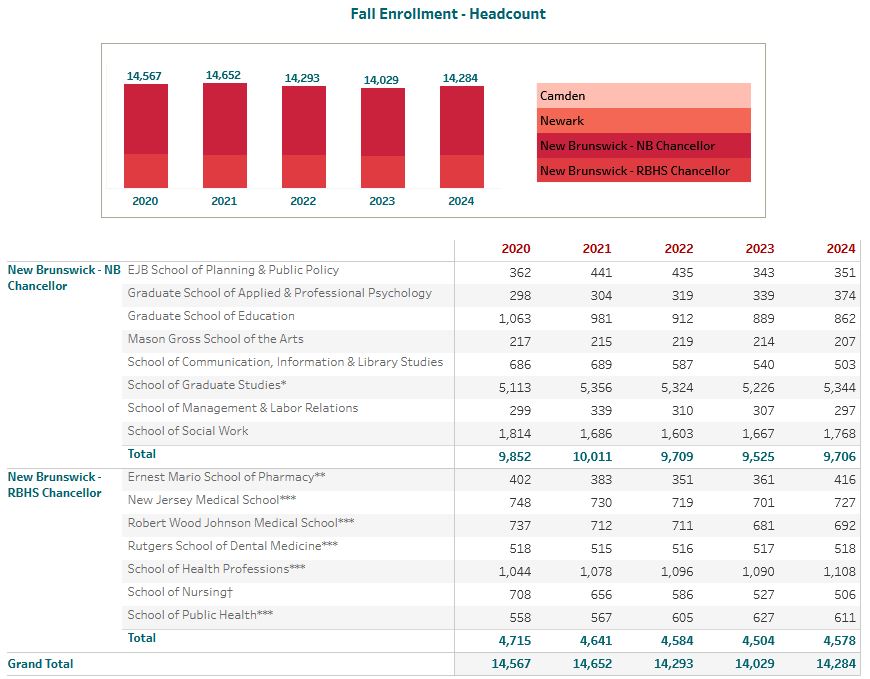Select the 2023 table column header
Screen dimensions: 870x679
pyautogui.click(x=760, y=249)
